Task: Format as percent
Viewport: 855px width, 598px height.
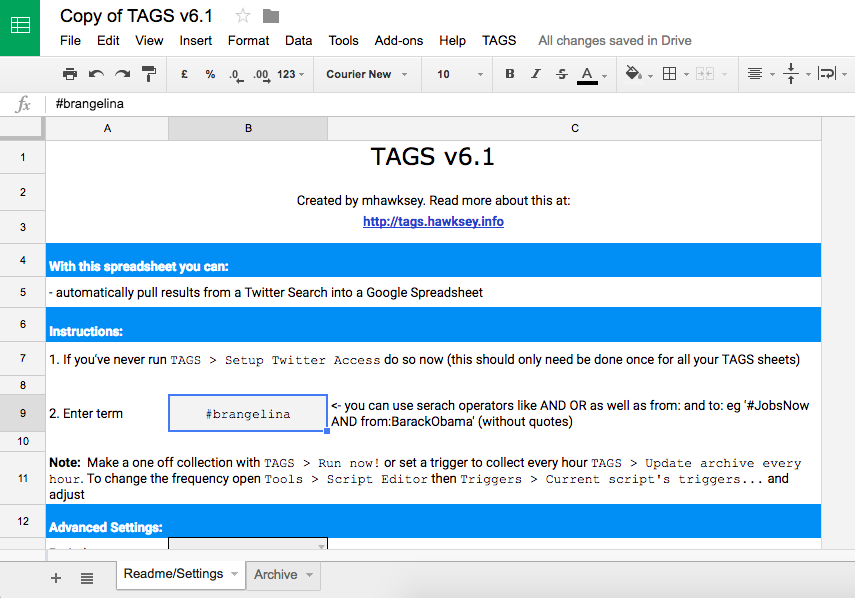Action: 210,74
